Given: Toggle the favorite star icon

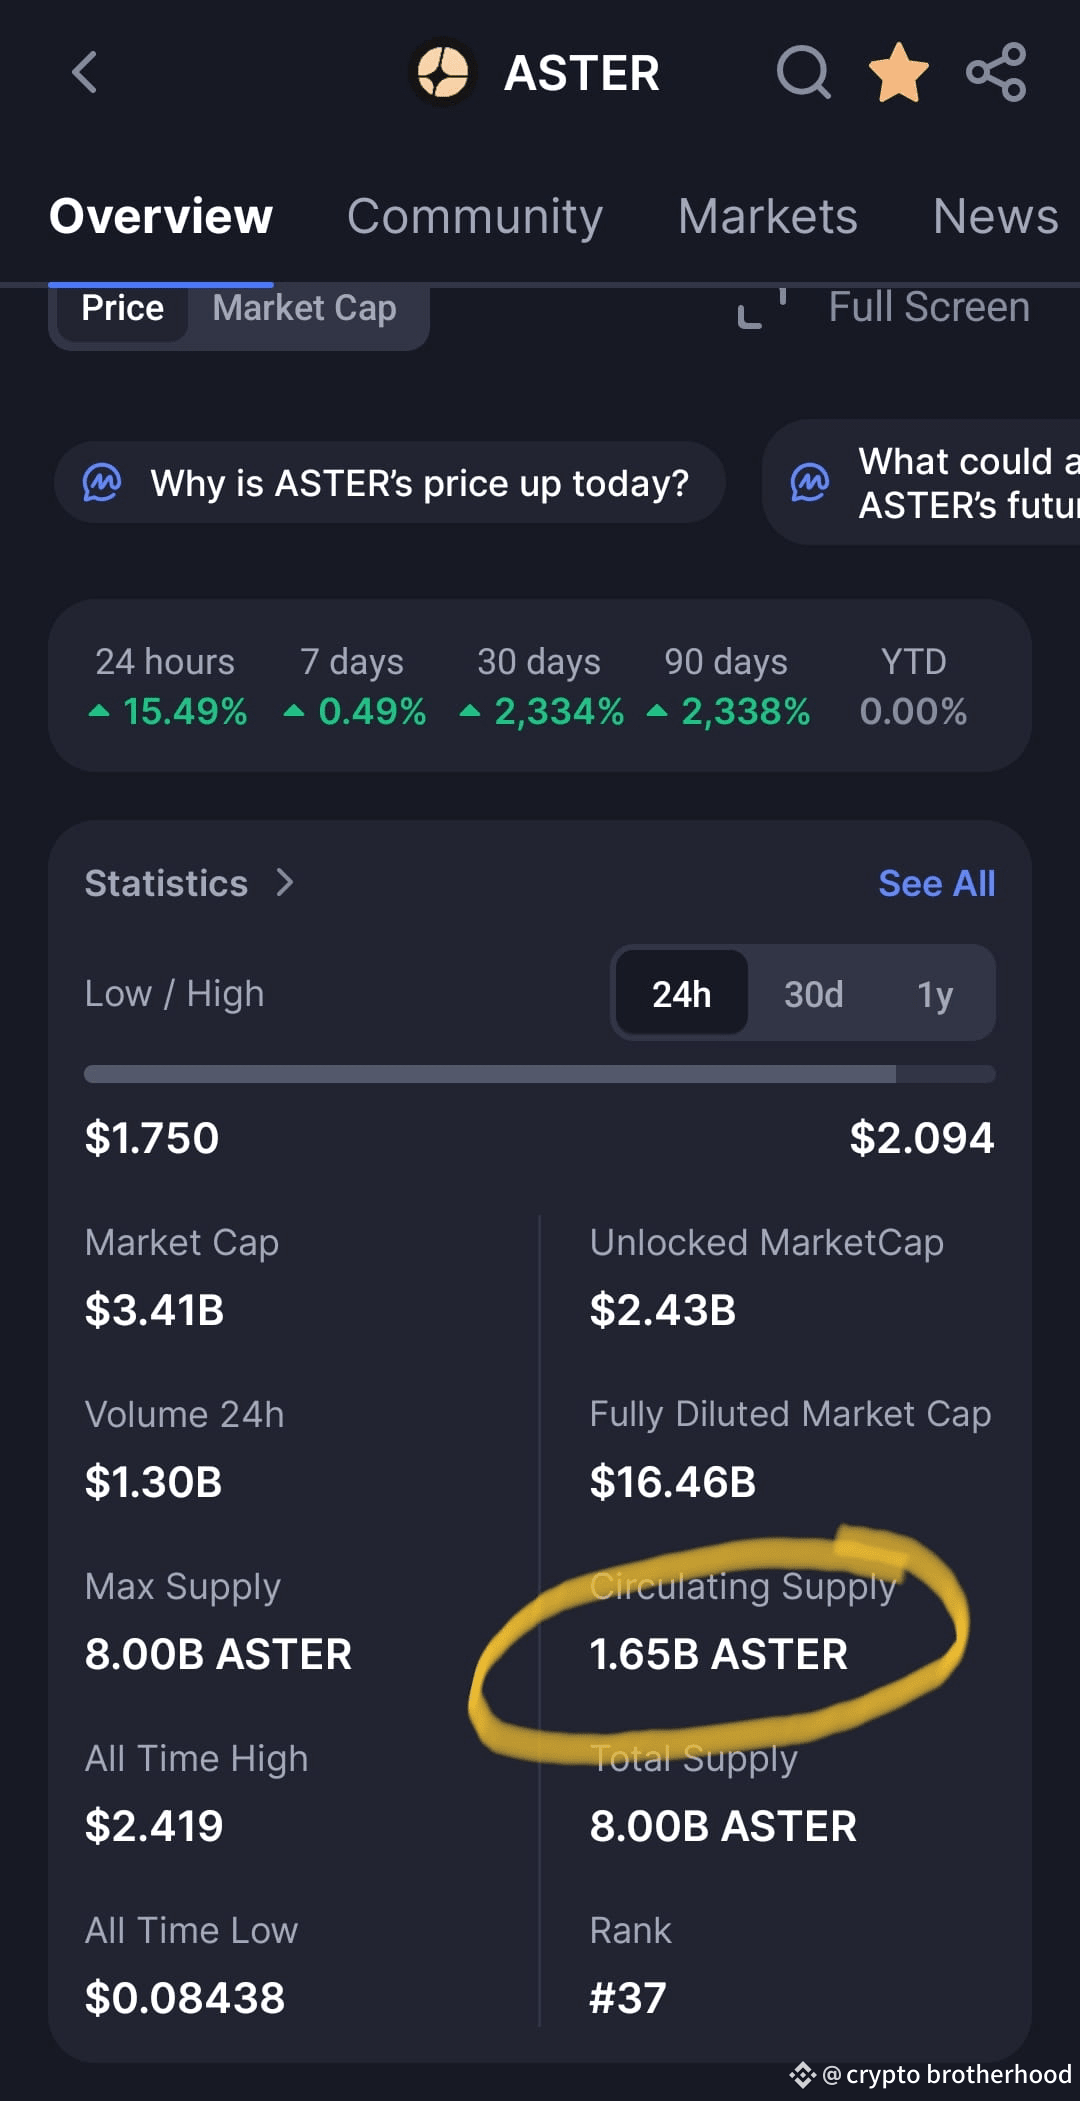Looking at the screenshot, I should coord(899,72).
